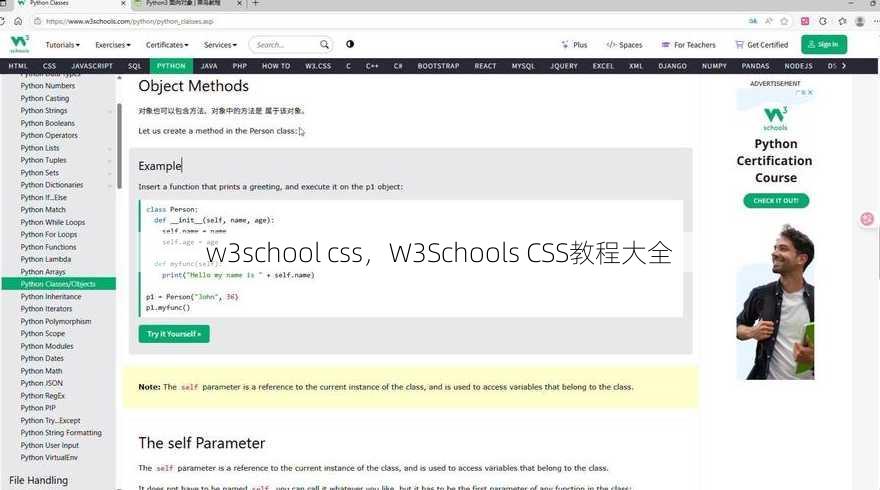Open the For Teachers link
Image resolution: width=880 pixels, height=490 pixels.
(x=689, y=45)
